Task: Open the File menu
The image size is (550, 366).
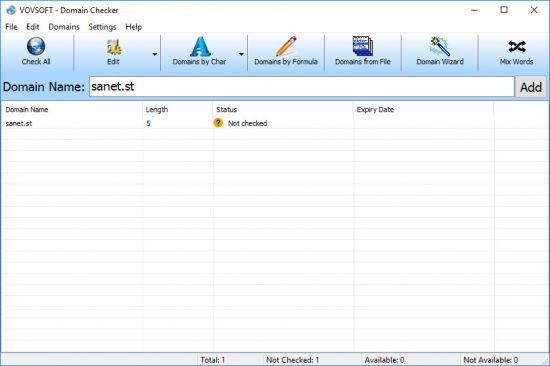Action: [11, 27]
